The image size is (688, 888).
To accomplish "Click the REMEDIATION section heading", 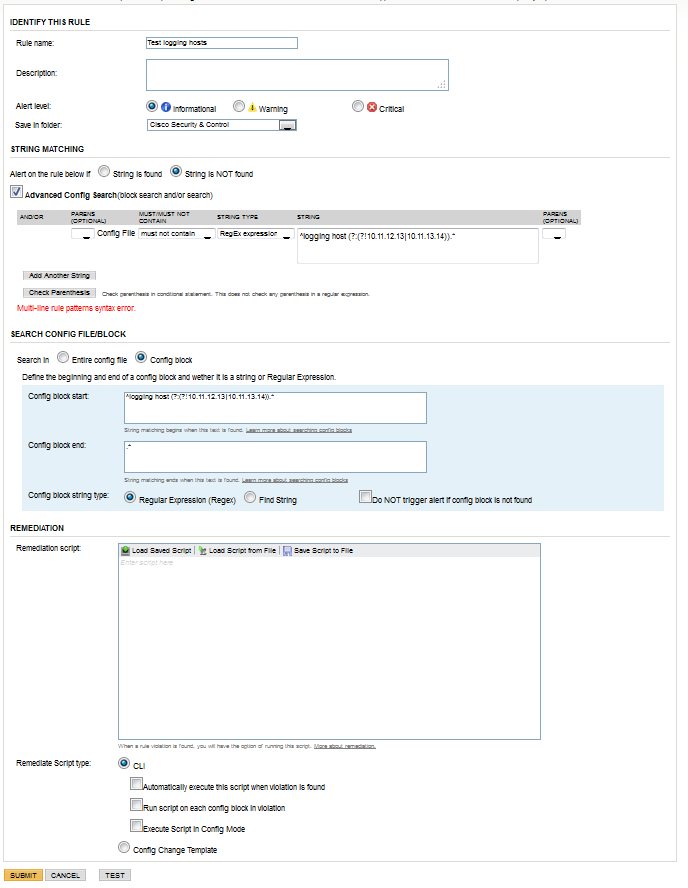I will pos(37,528).
